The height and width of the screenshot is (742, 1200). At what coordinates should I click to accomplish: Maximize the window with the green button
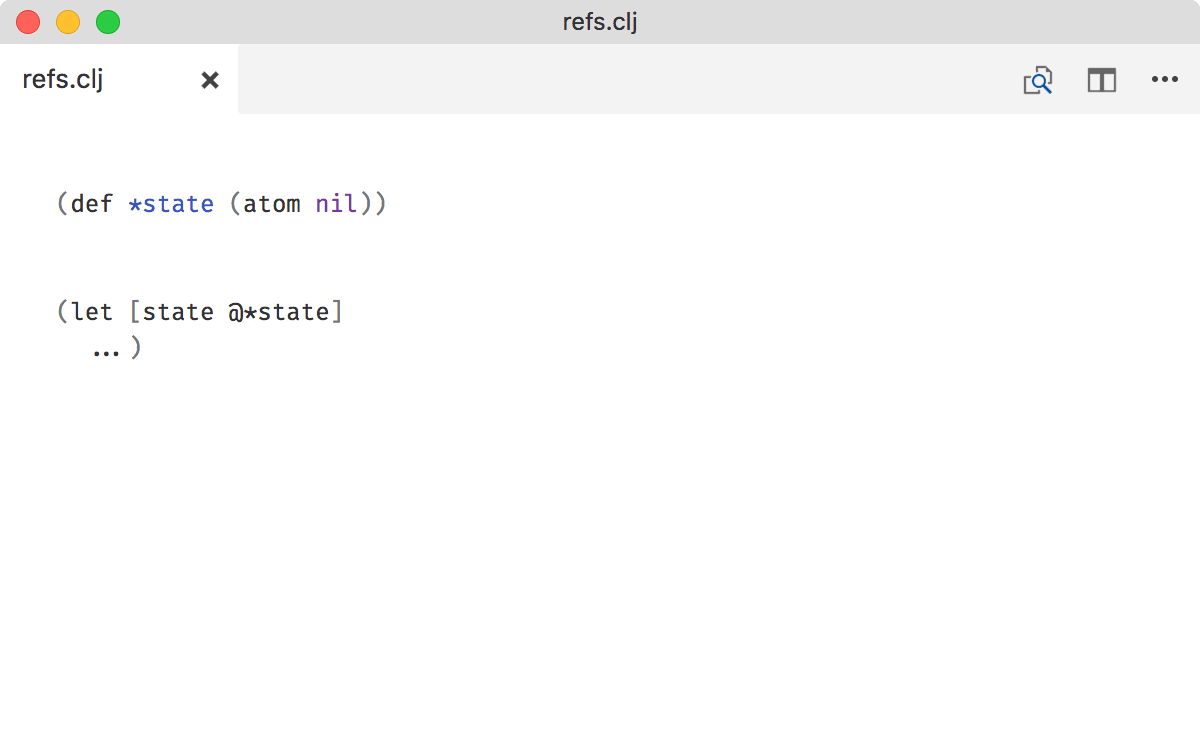coord(108,22)
